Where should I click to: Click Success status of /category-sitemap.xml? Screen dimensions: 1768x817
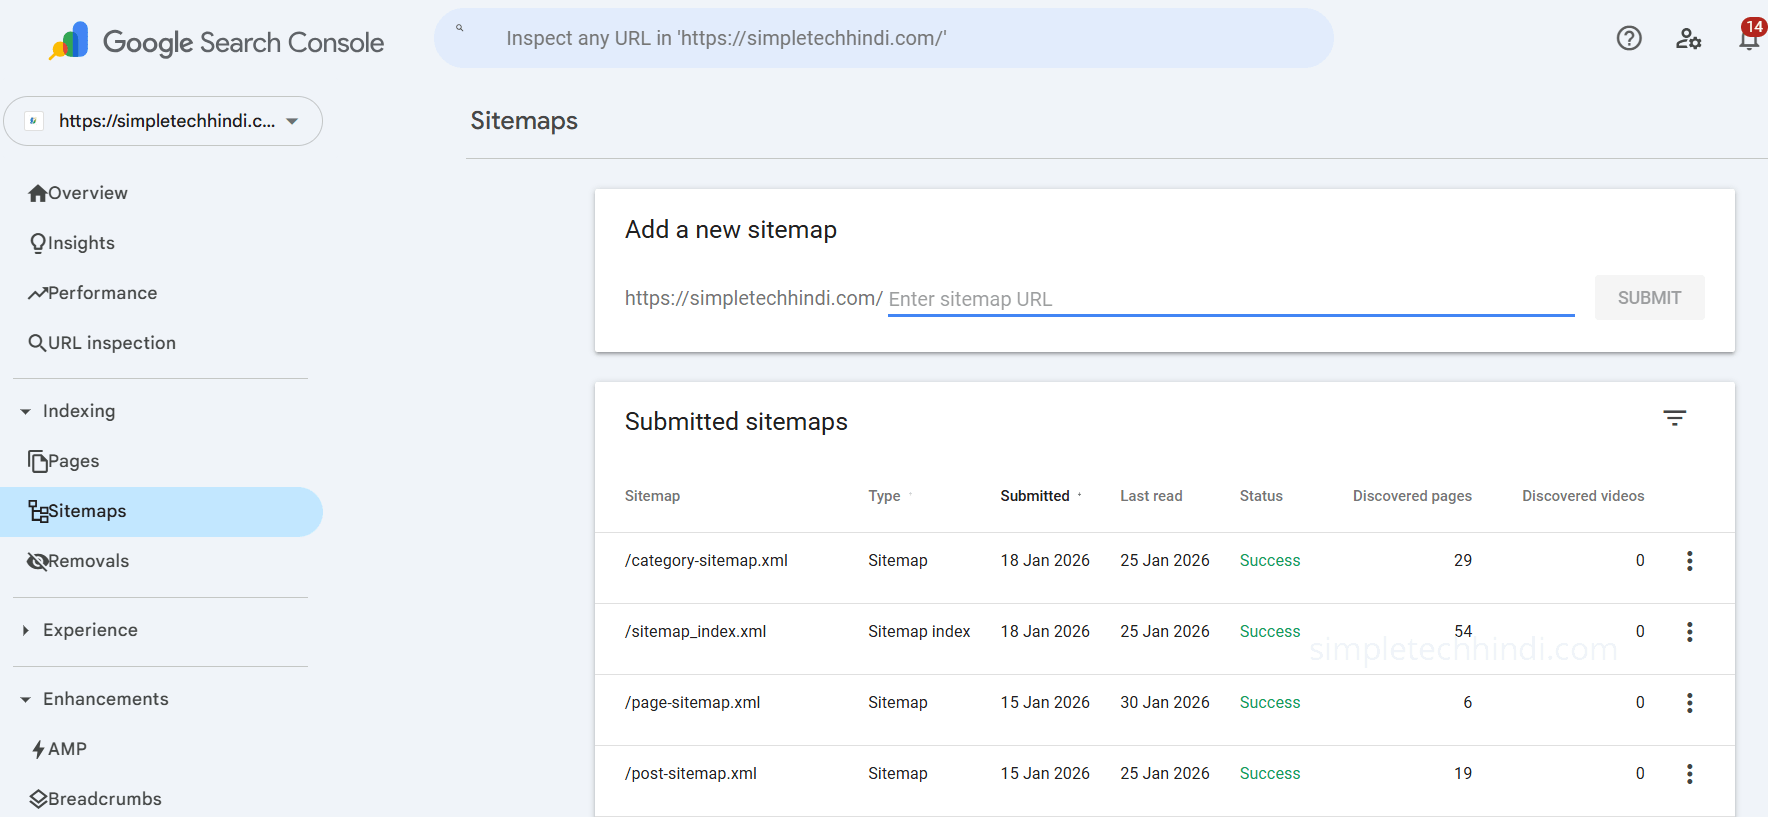coord(1270,561)
